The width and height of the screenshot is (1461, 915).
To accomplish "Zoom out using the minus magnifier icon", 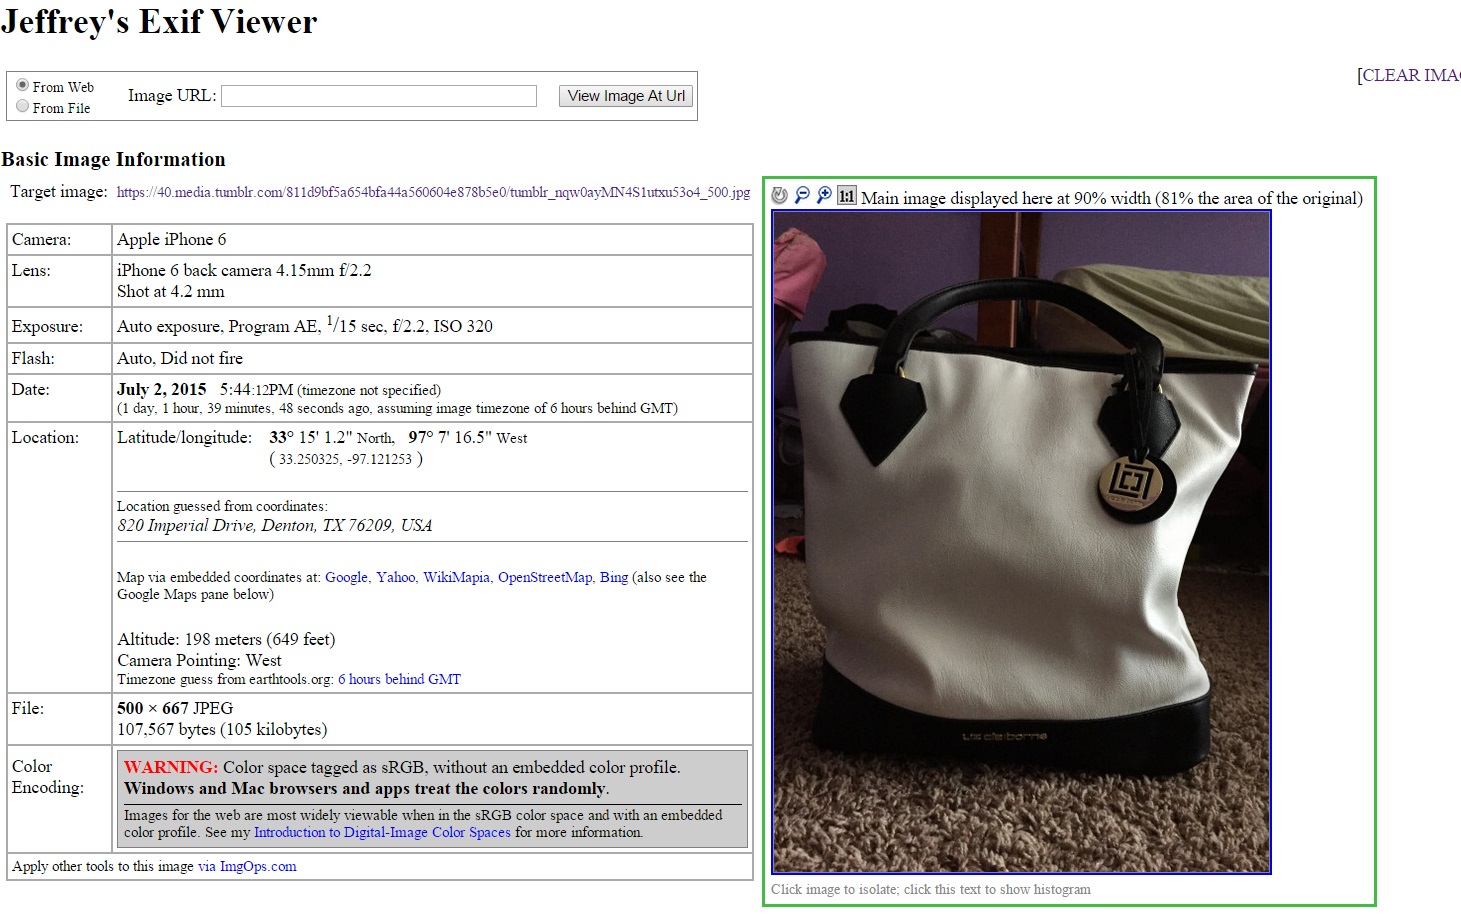I will [x=802, y=196].
